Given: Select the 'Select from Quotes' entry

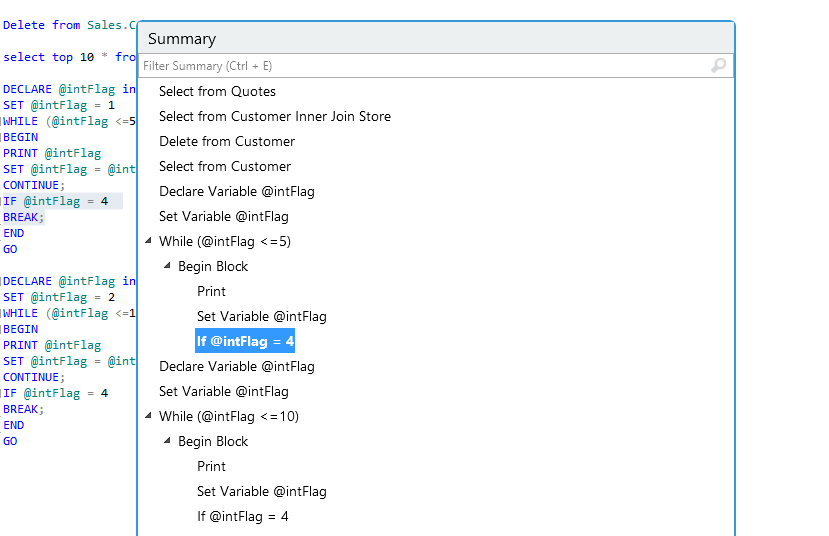Looking at the screenshot, I should 217,91.
